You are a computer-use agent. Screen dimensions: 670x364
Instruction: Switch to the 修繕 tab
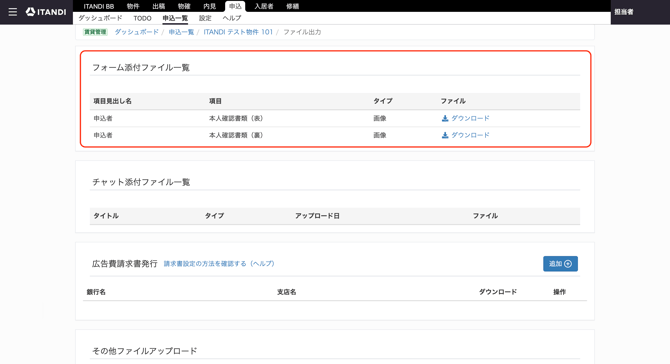293,6
